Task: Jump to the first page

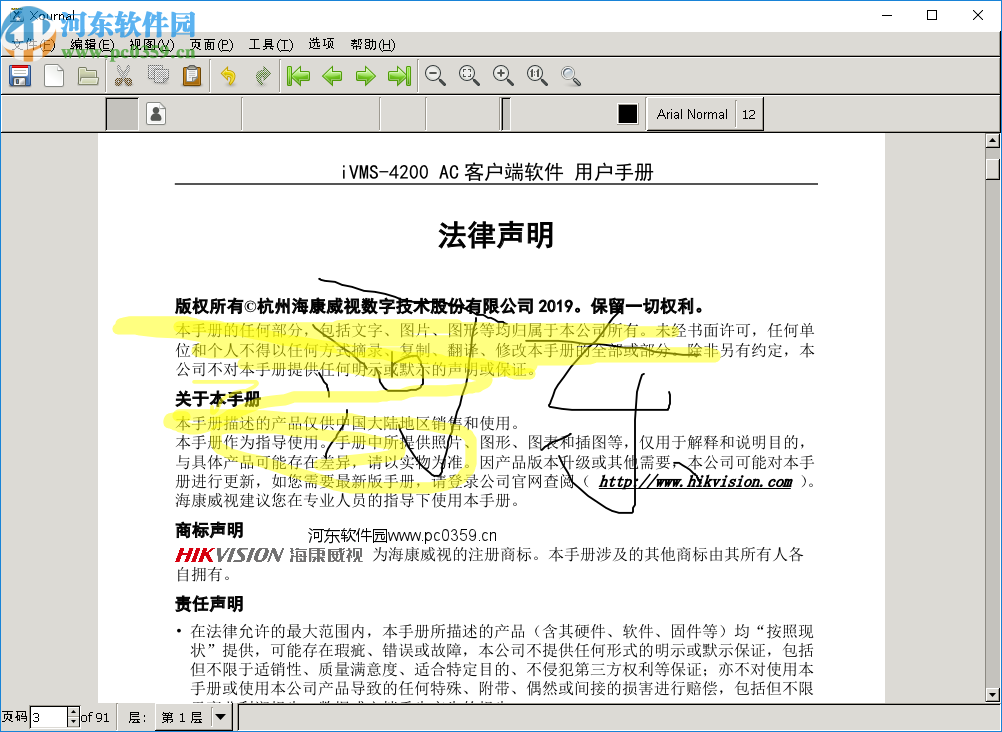Action: click(297, 75)
